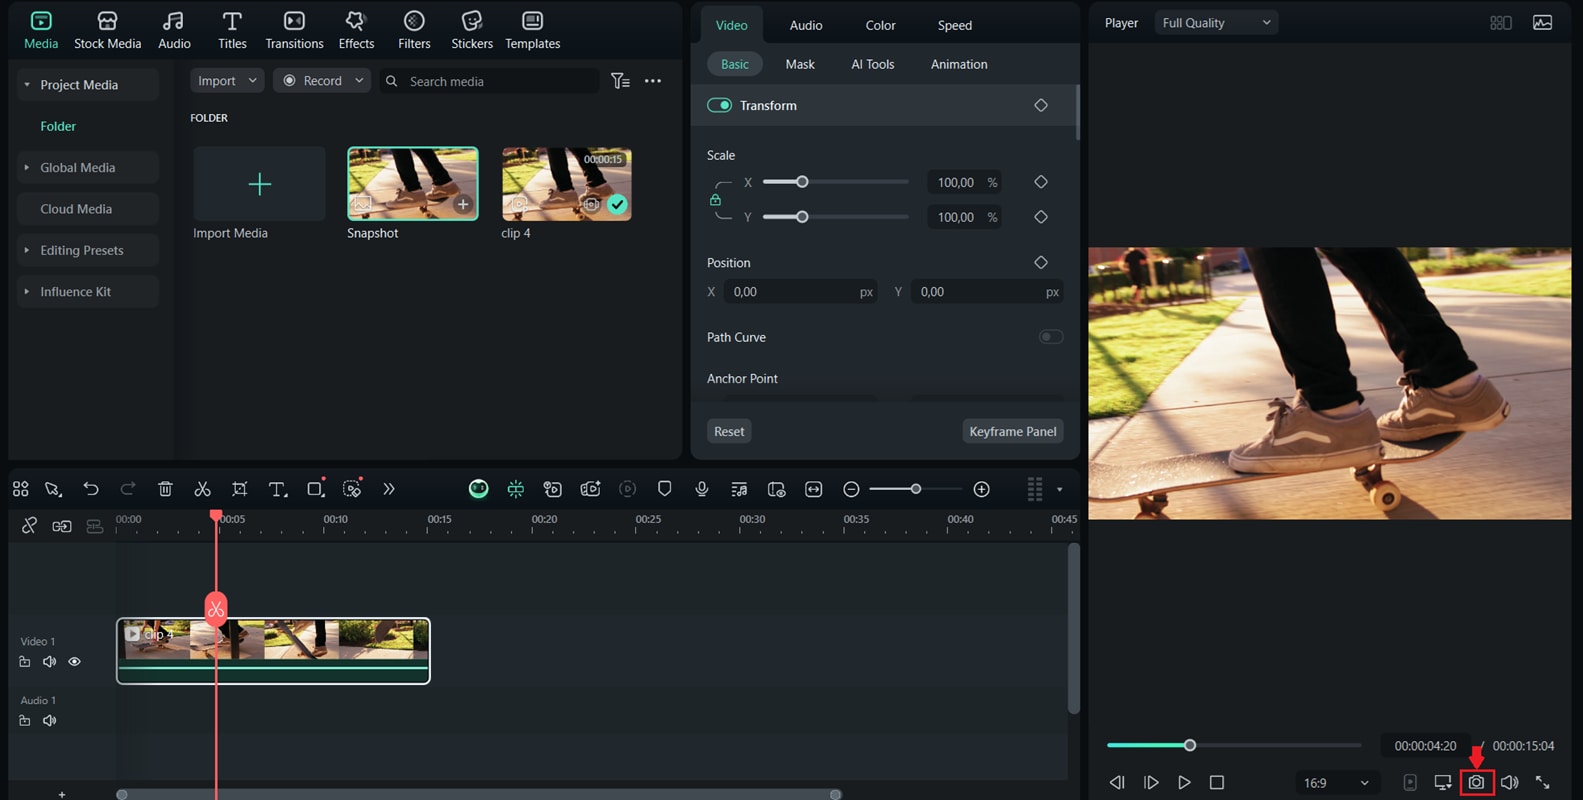Switch to the Speed properties tab
Viewport: 1583px width, 800px height.
pos(955,25)
